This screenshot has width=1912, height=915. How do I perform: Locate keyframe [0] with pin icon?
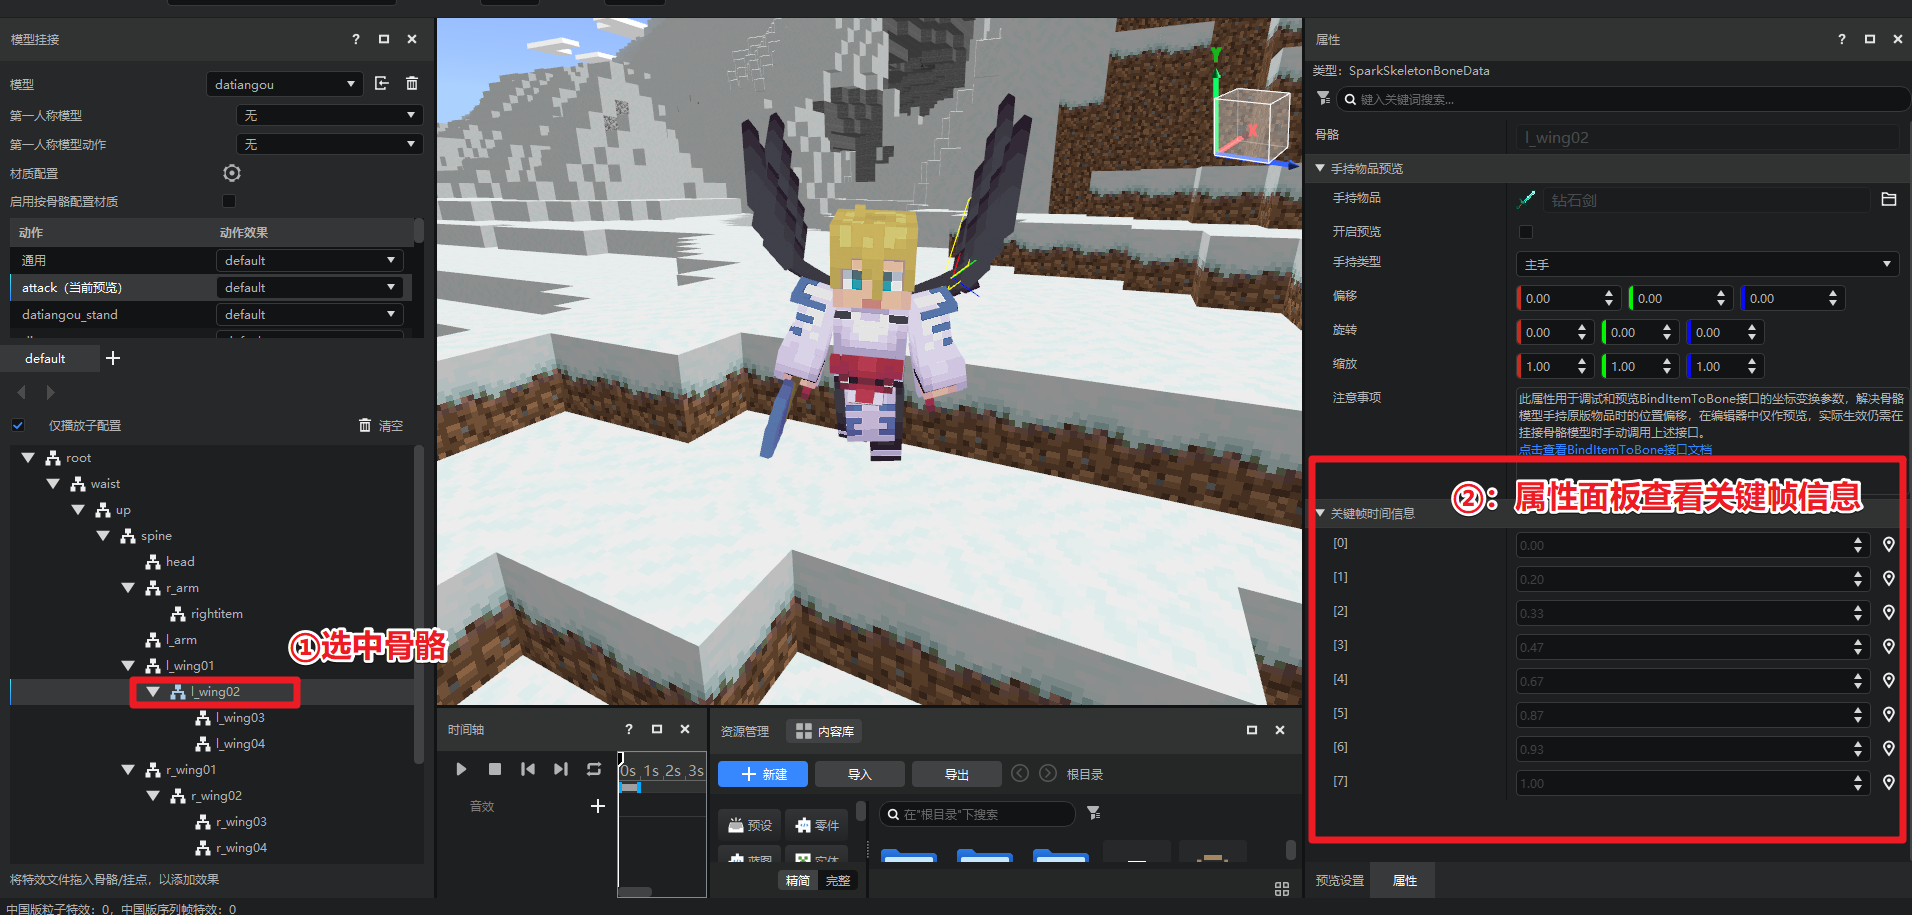pos(1889,544)
